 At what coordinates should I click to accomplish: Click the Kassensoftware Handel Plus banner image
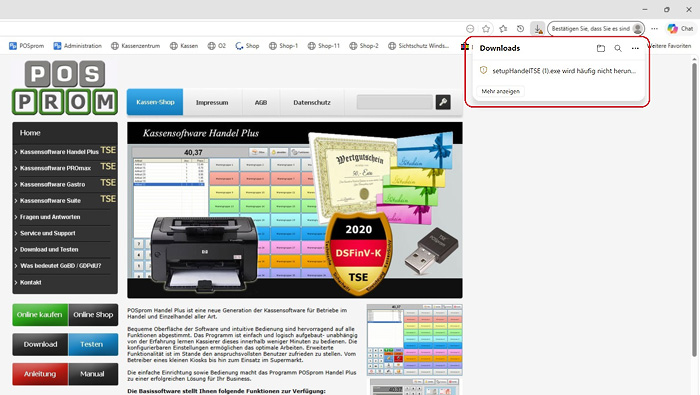(x=295, y=210)
